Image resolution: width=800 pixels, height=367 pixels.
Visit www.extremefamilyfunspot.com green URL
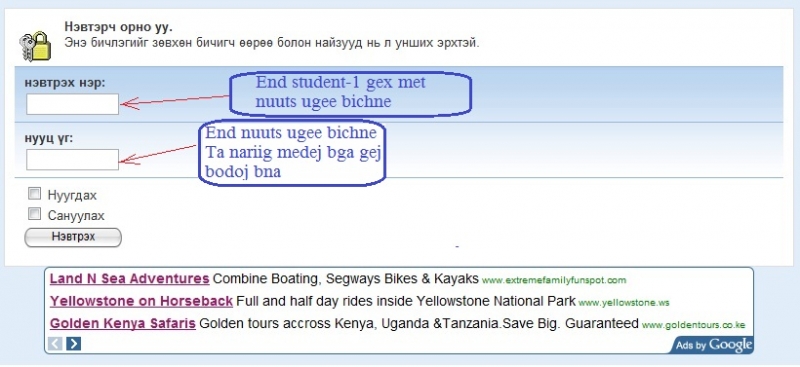click(554, 280)
